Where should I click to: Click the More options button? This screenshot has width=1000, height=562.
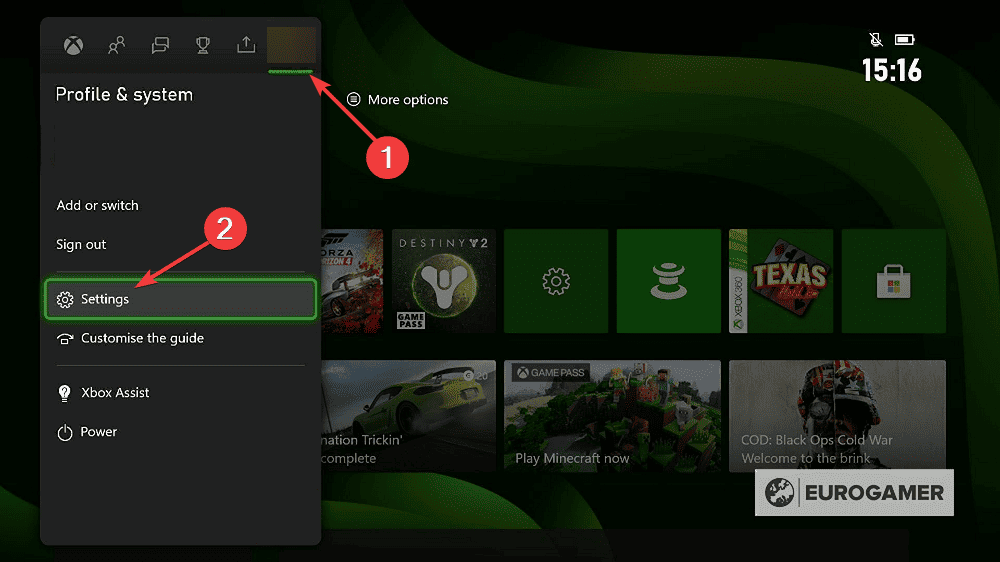coord(398,100)
